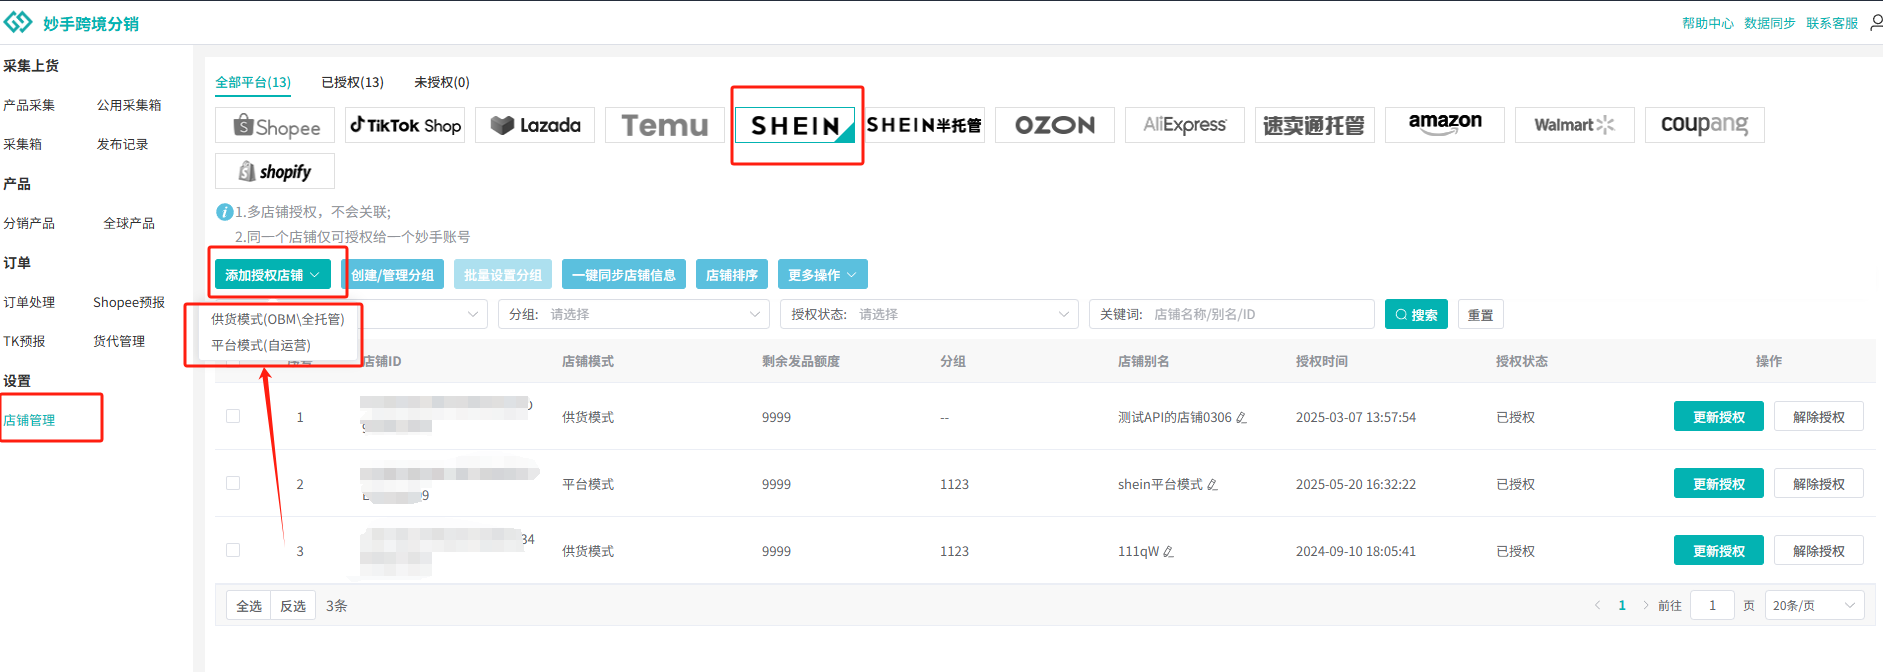Select the shopify platform logo
The image size is (1883, 672).
275,171
